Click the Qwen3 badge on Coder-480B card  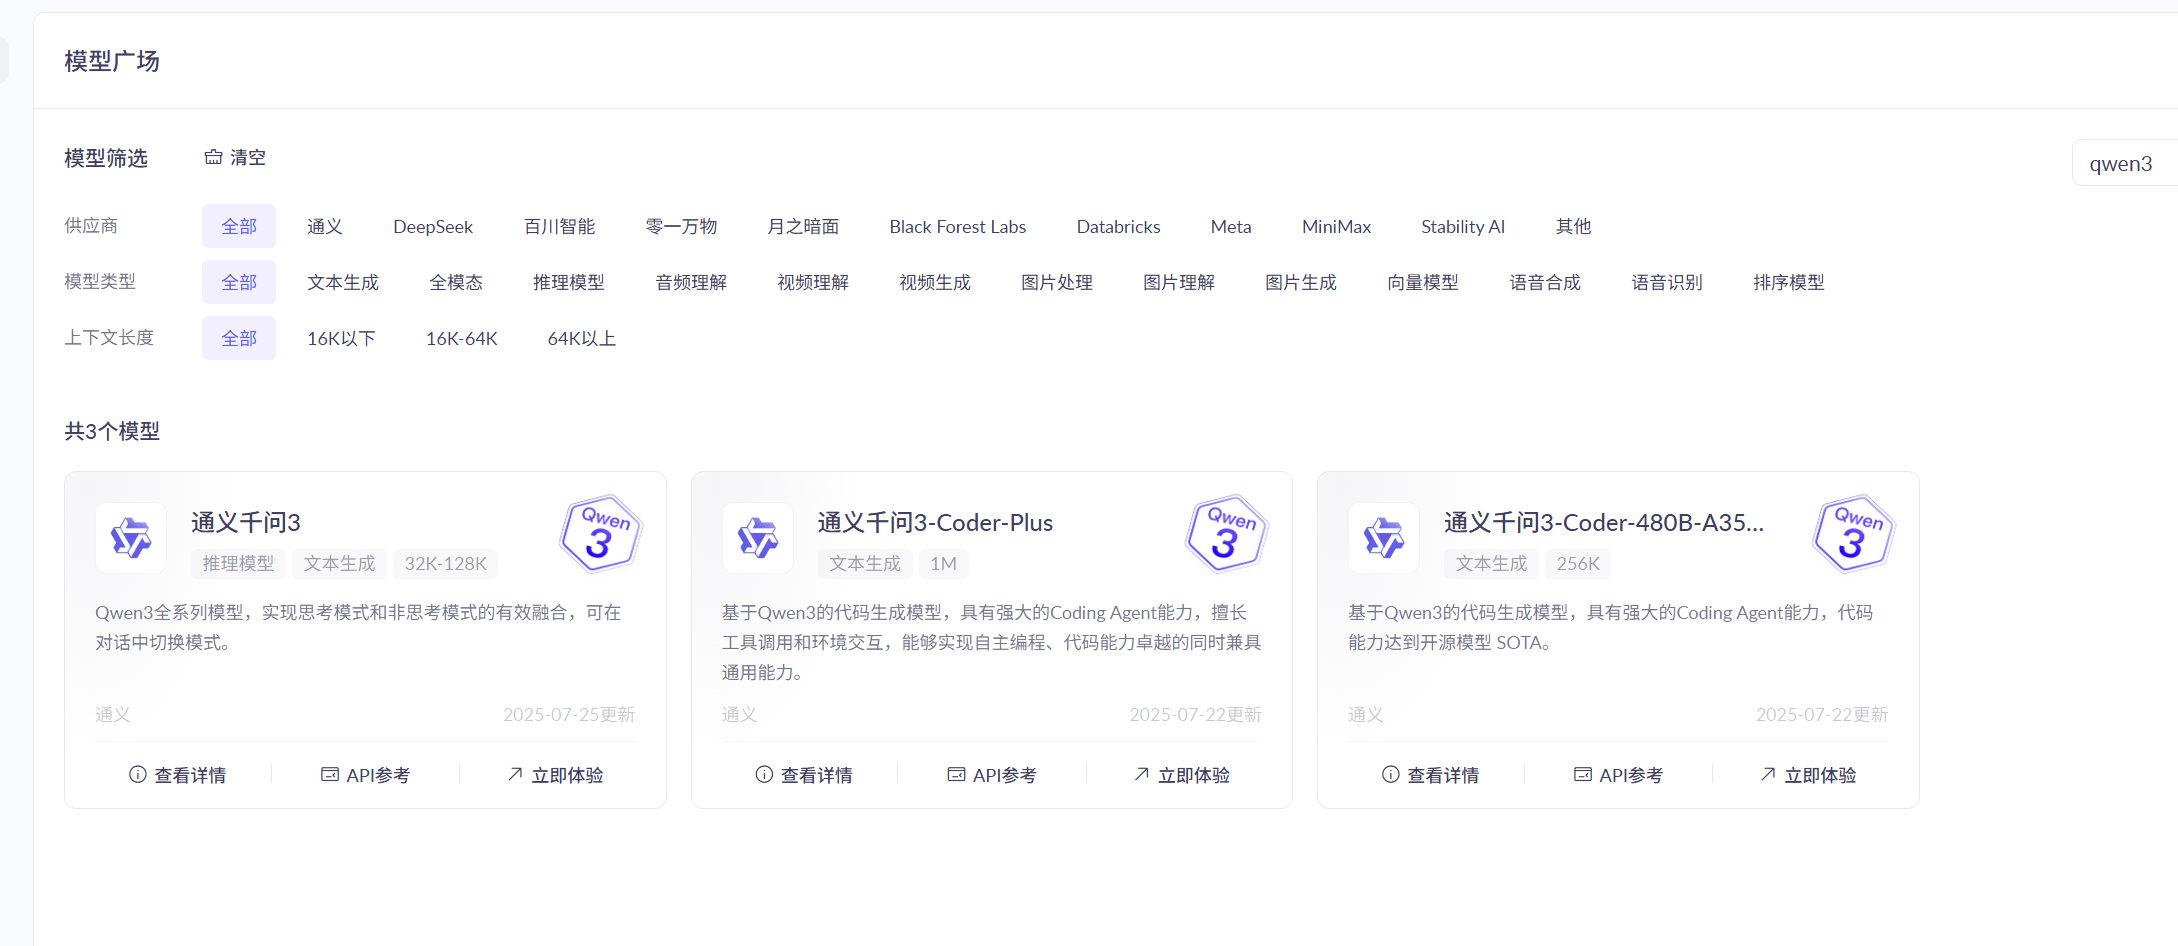1854,533
